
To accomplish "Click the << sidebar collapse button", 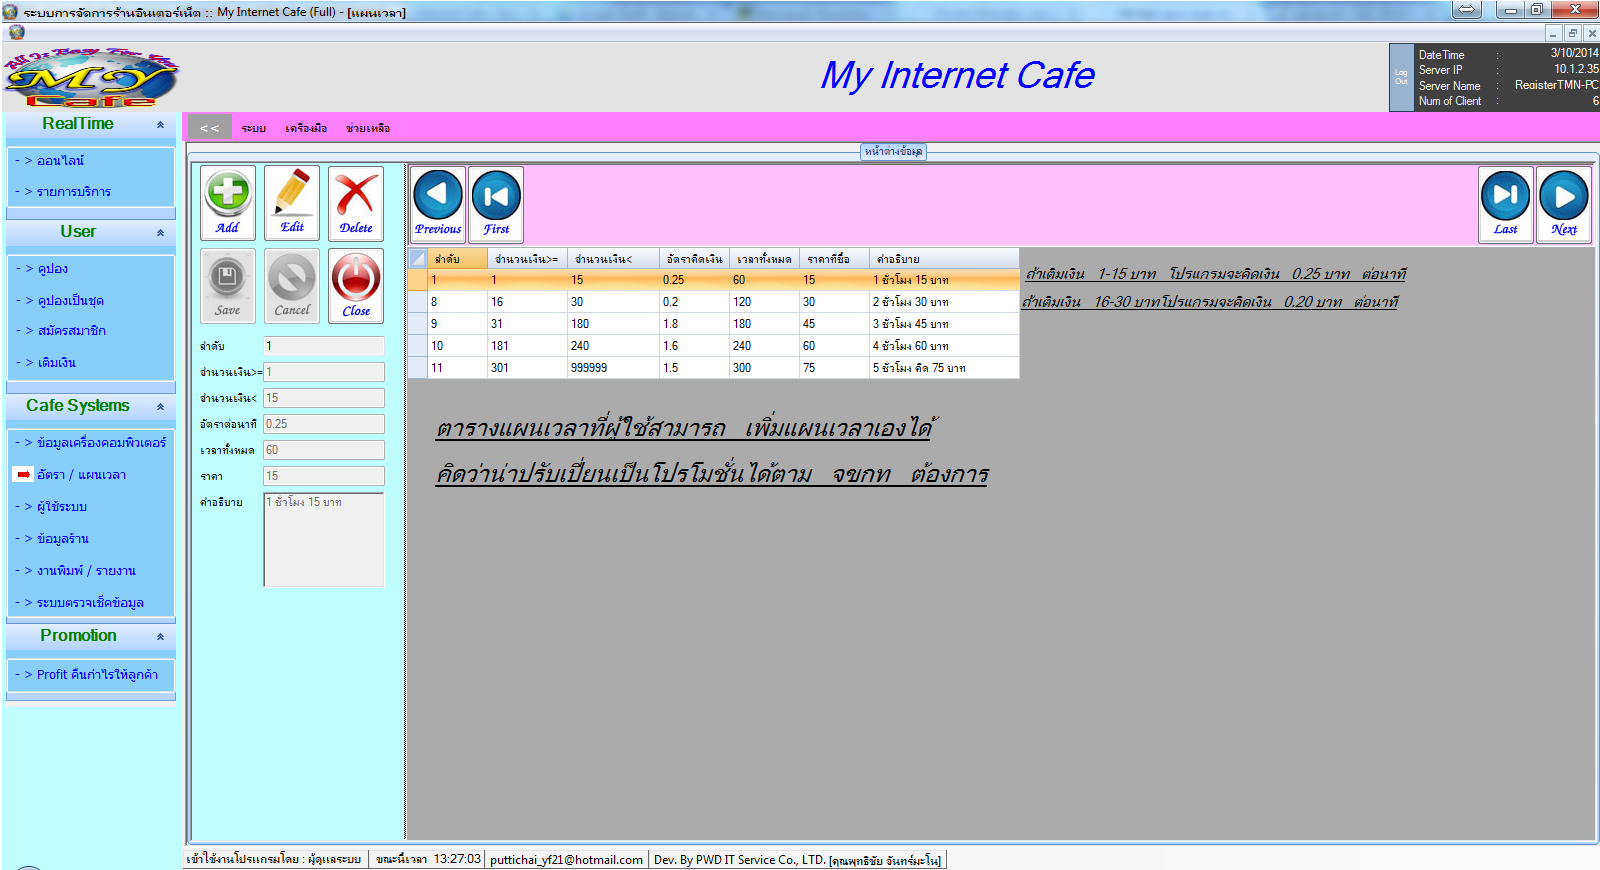I will 209,128.
